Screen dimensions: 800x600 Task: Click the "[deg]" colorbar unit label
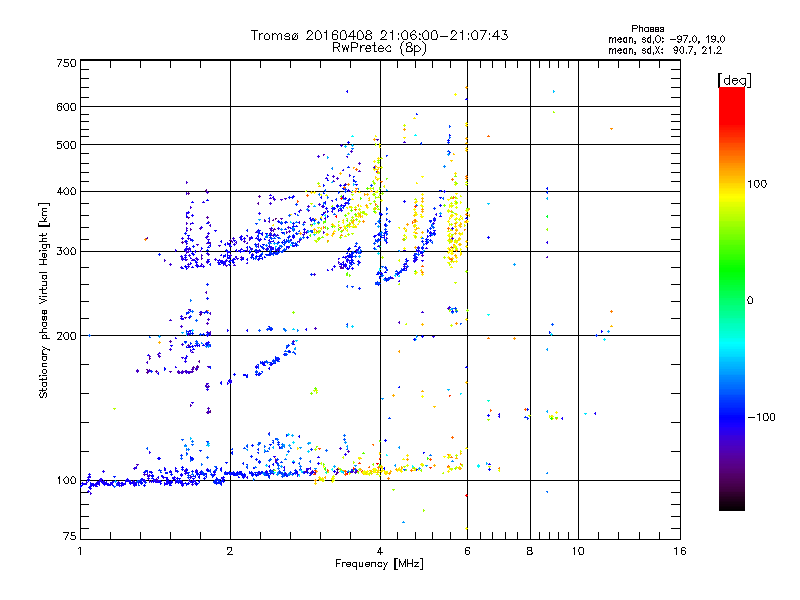(x=734, y=80)
